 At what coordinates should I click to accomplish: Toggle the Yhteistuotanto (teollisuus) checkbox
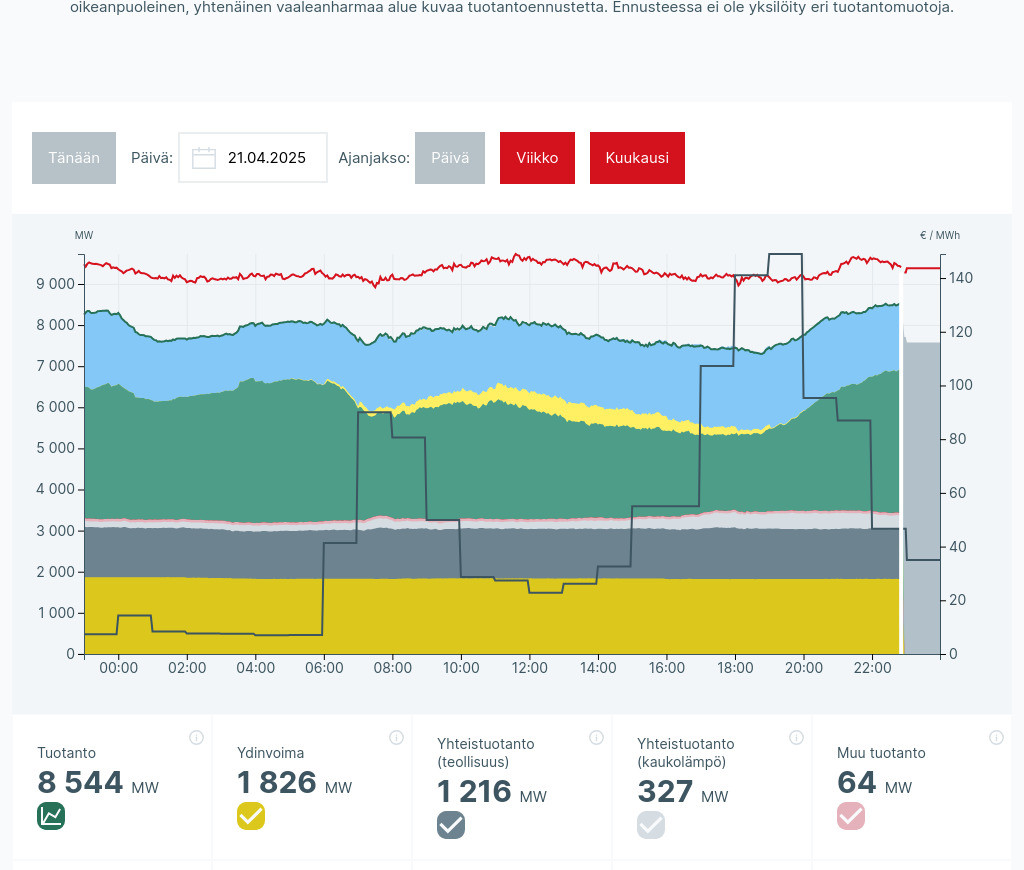[451, 825]
